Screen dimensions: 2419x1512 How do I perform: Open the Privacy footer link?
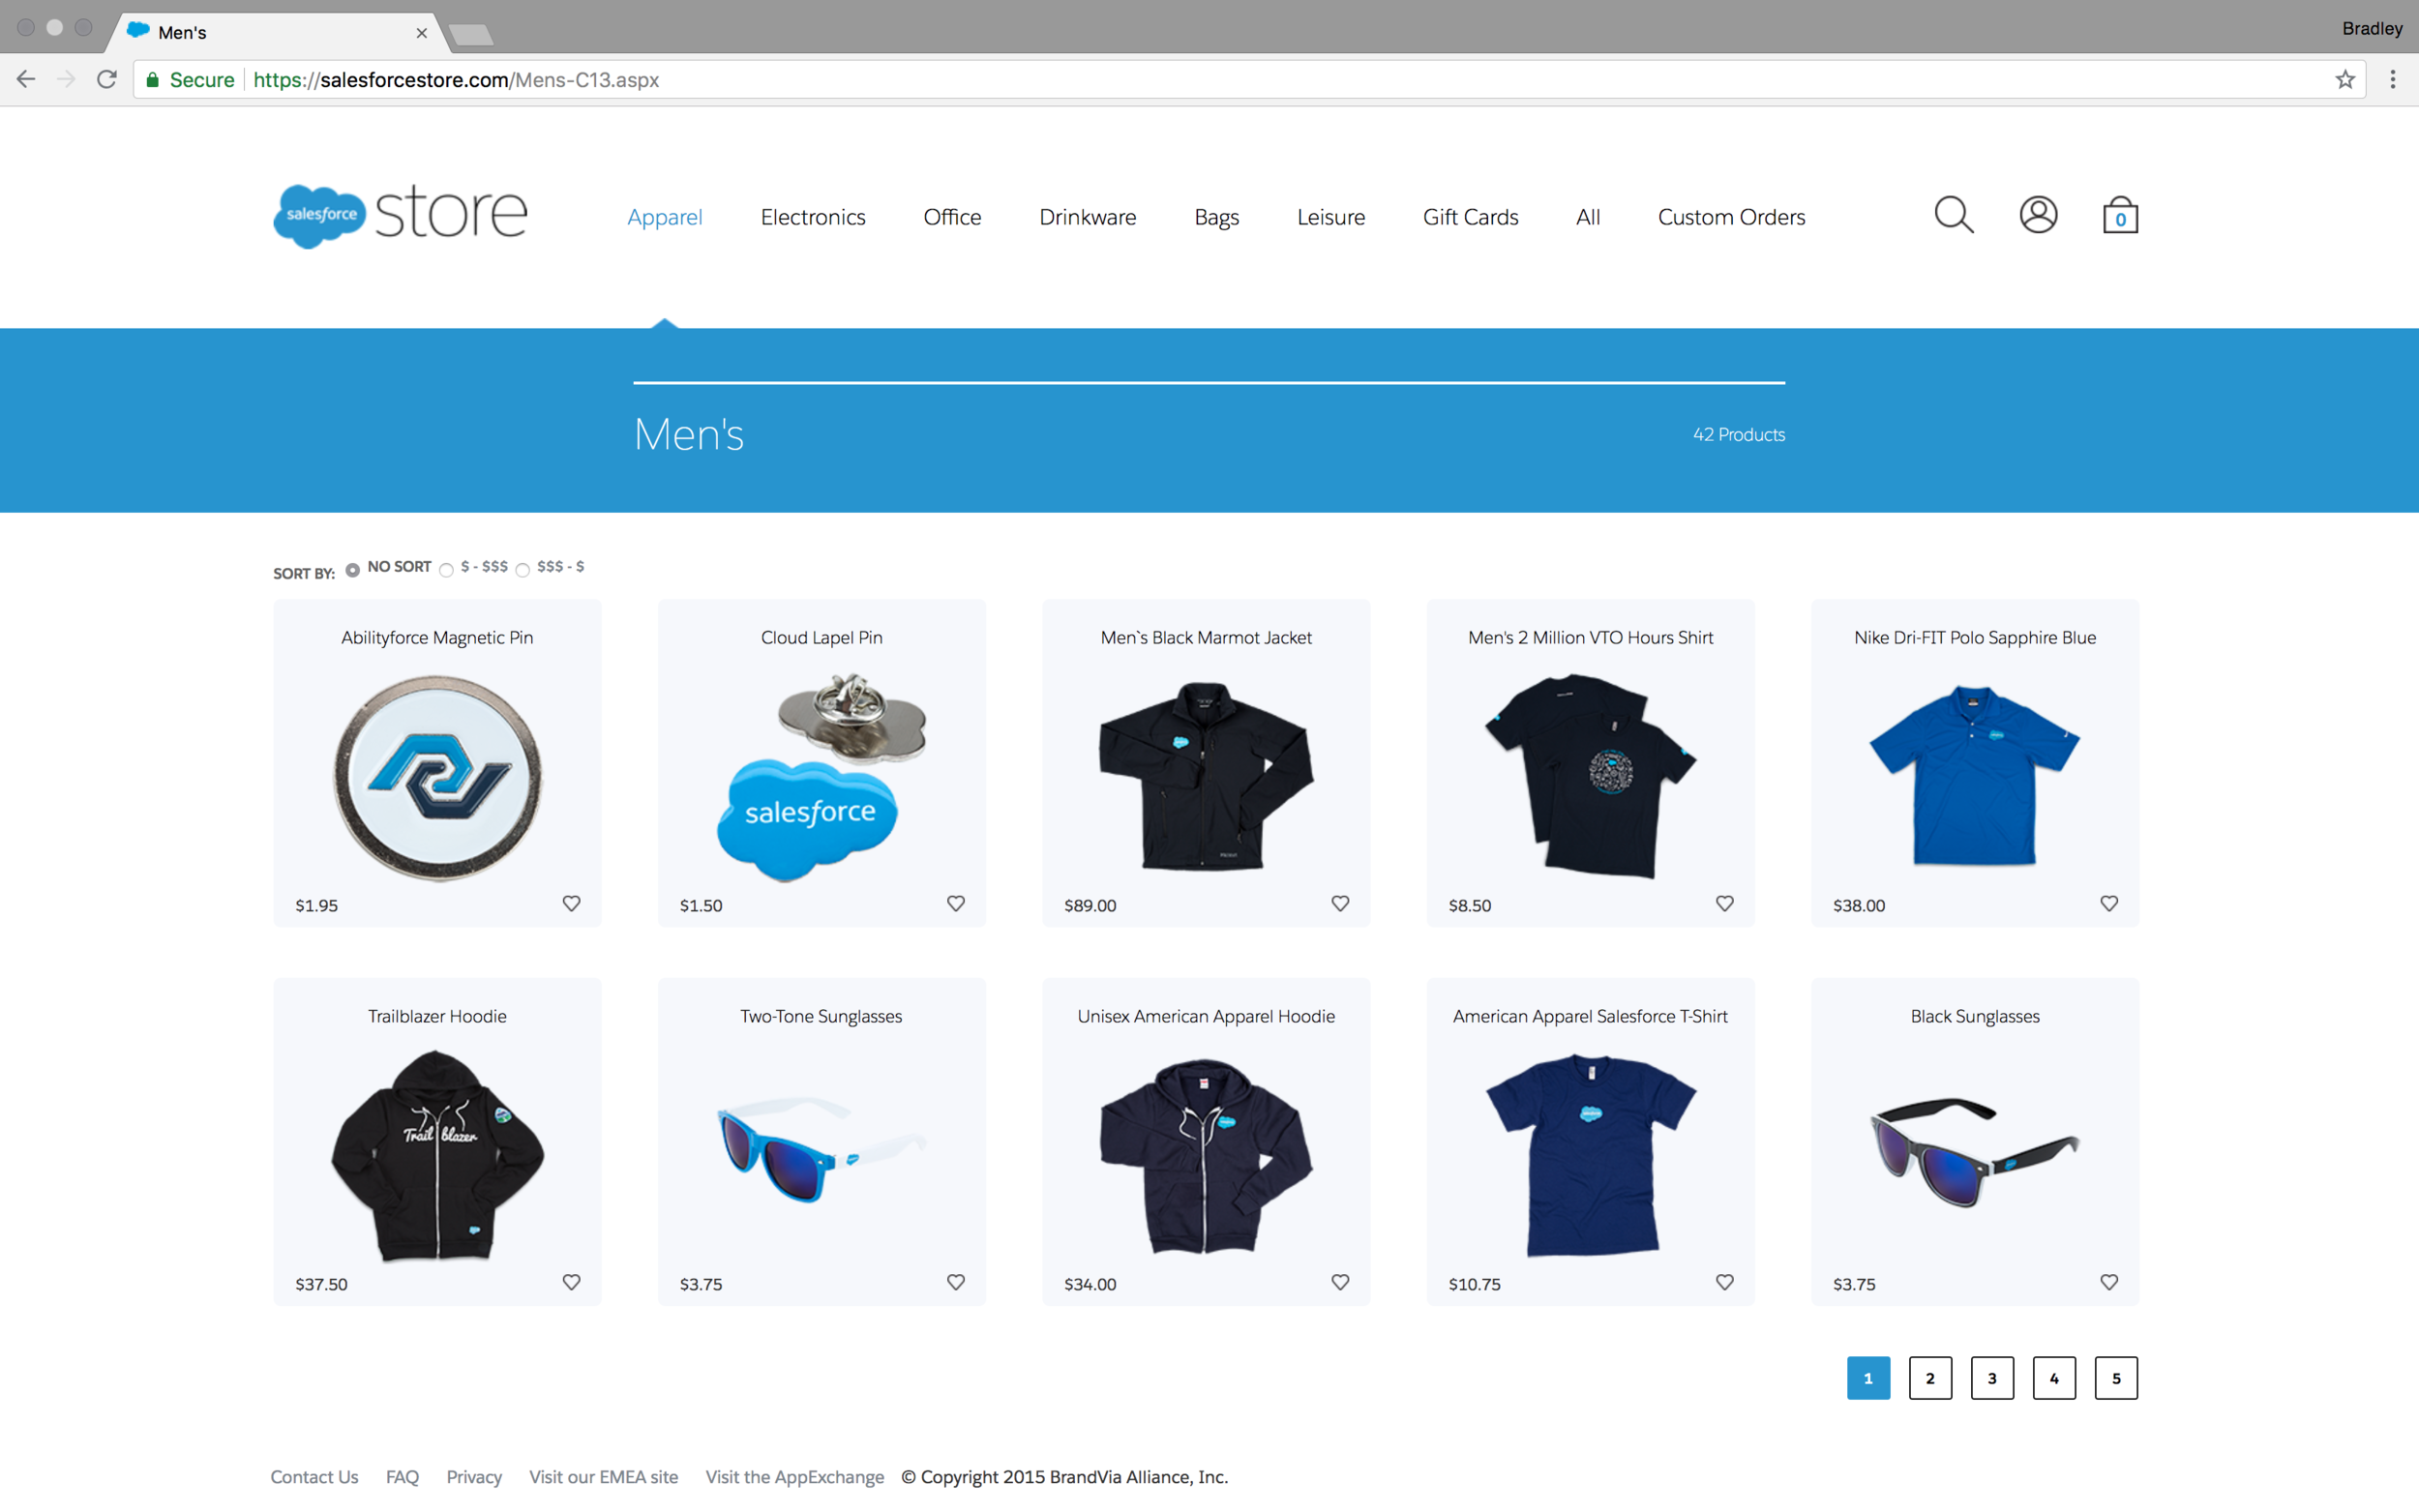coord(474,1477)
